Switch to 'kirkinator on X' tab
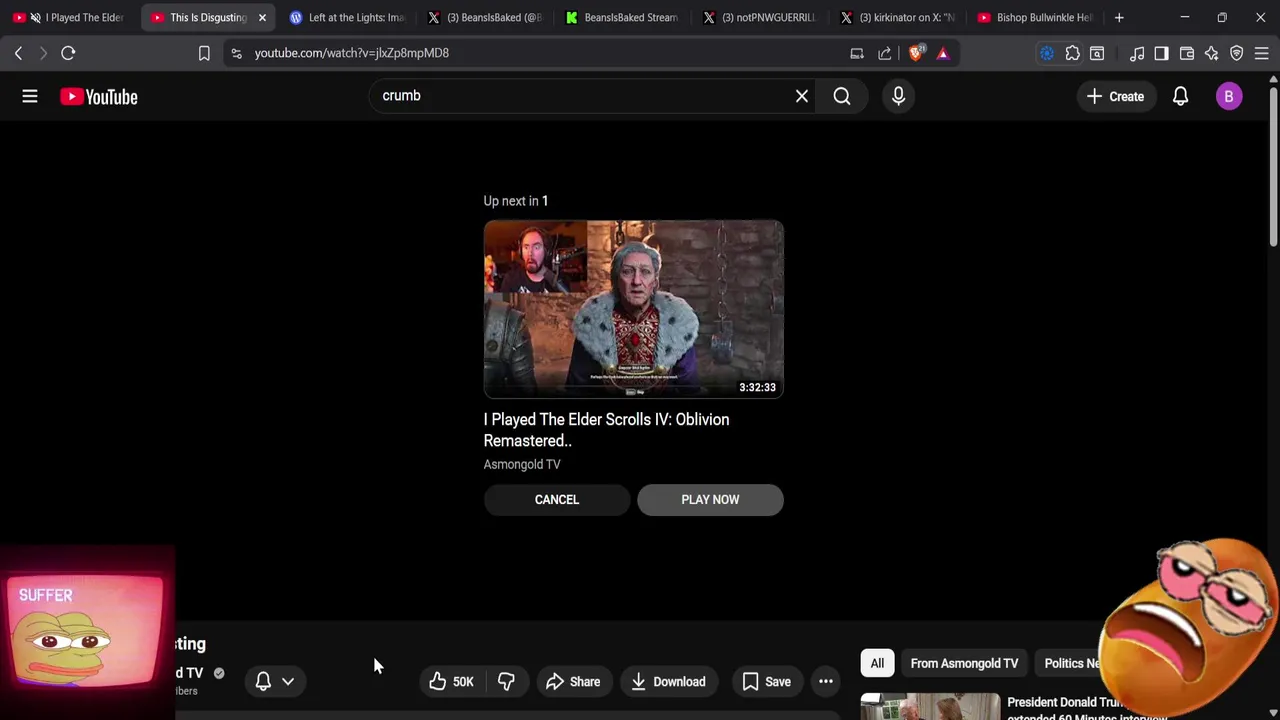Screen dimensions: 1280x720 point(898,17)
